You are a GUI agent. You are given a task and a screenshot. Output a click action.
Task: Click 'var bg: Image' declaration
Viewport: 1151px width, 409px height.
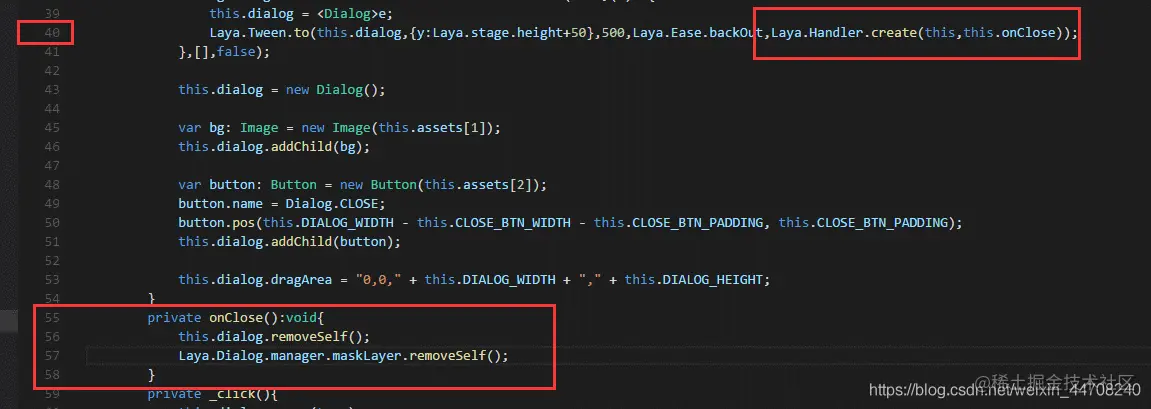pos(228,128)
